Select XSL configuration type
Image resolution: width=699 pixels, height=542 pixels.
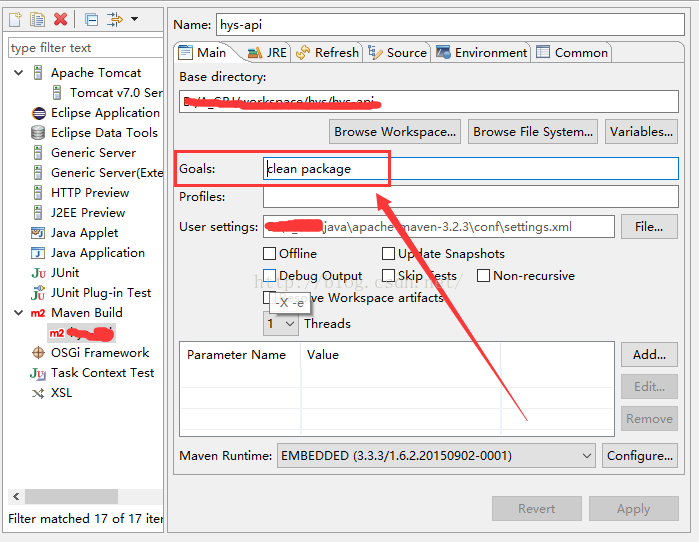tap(52, 393)
